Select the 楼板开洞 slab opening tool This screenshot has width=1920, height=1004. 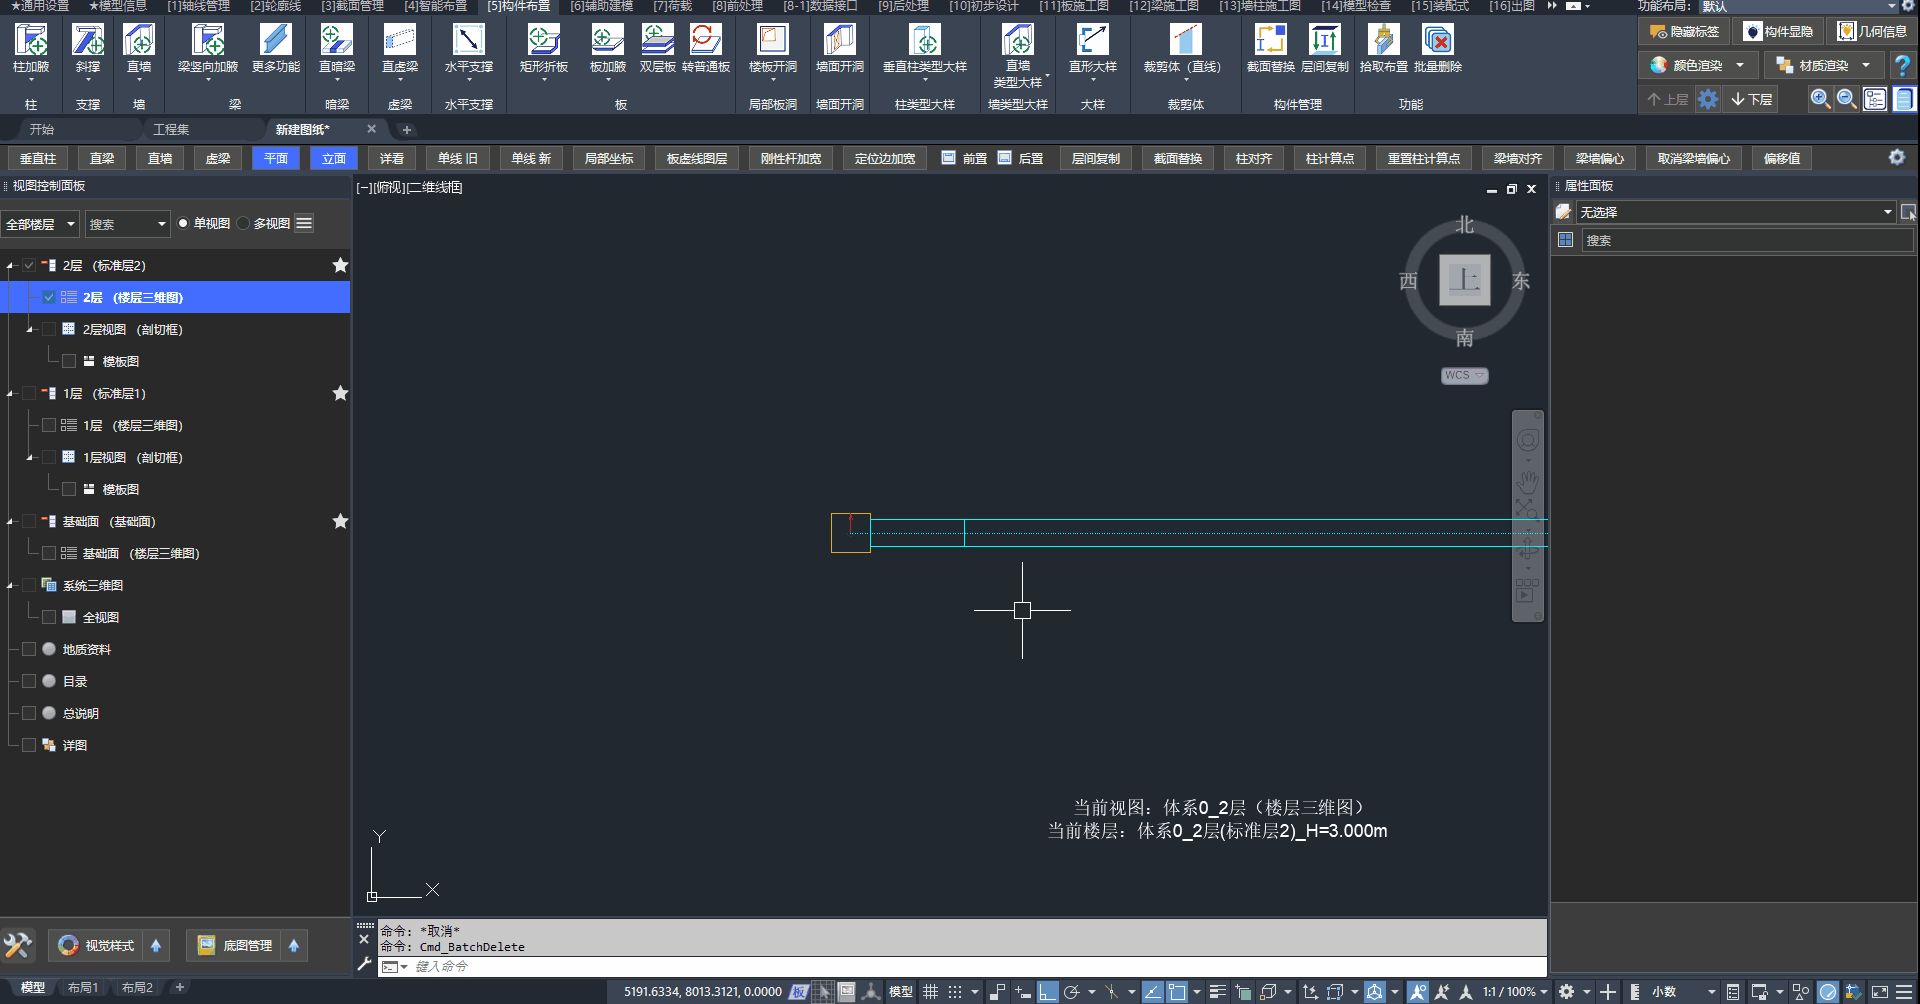(x=773, y=49)
